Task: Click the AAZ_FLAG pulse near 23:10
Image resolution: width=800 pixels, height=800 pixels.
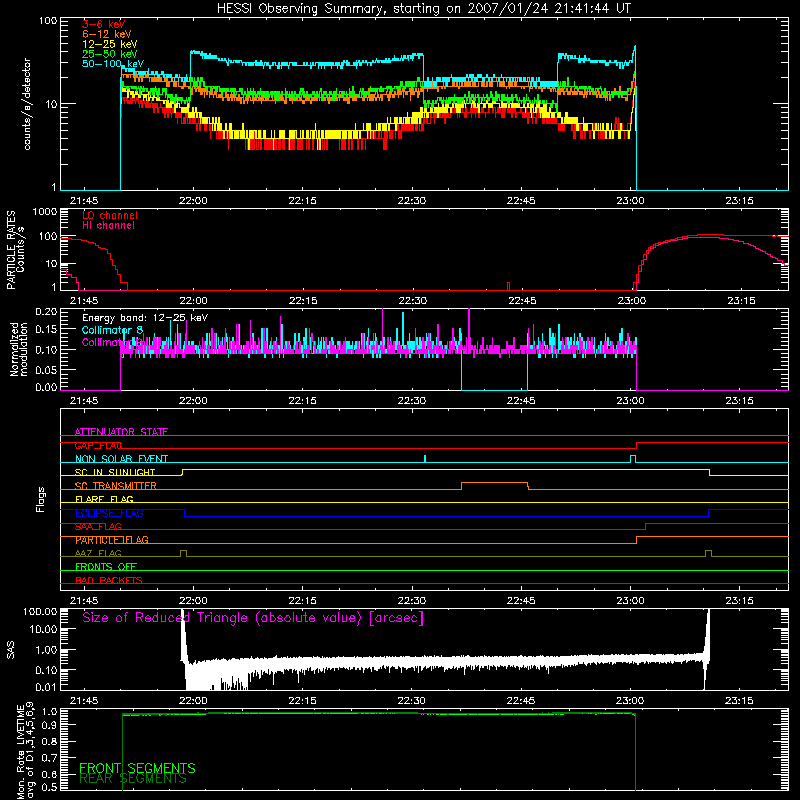Action: pyautogui.click(x=708, y=553)
